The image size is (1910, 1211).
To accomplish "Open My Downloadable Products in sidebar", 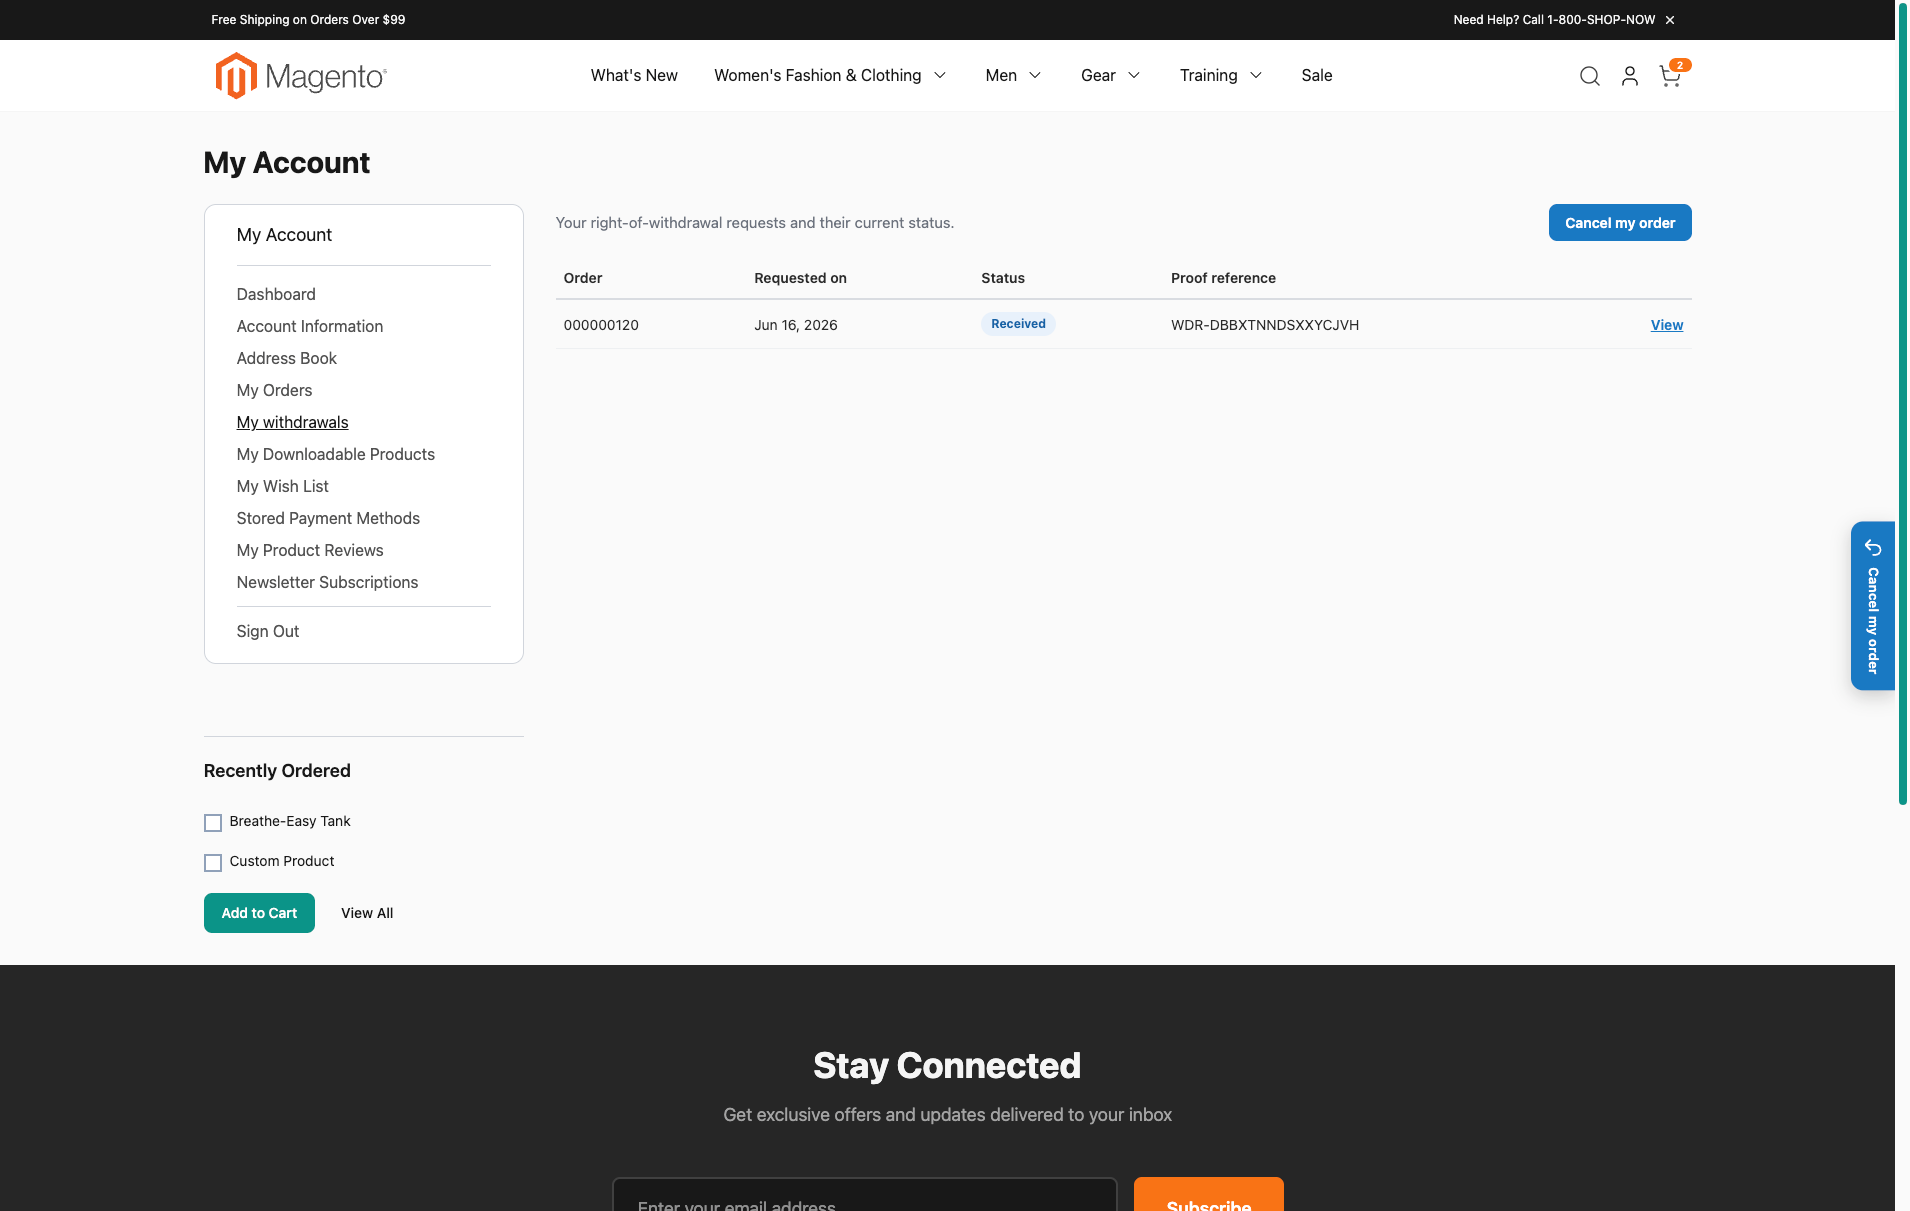I will (x=336, y=454).
